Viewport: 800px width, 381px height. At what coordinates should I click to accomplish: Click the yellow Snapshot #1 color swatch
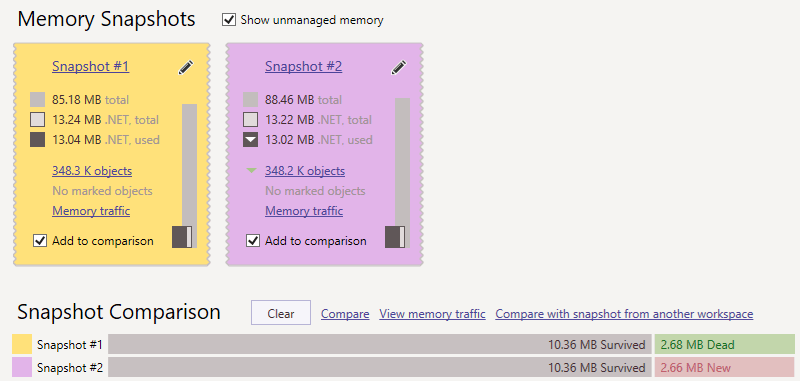[x=21, y=344]
